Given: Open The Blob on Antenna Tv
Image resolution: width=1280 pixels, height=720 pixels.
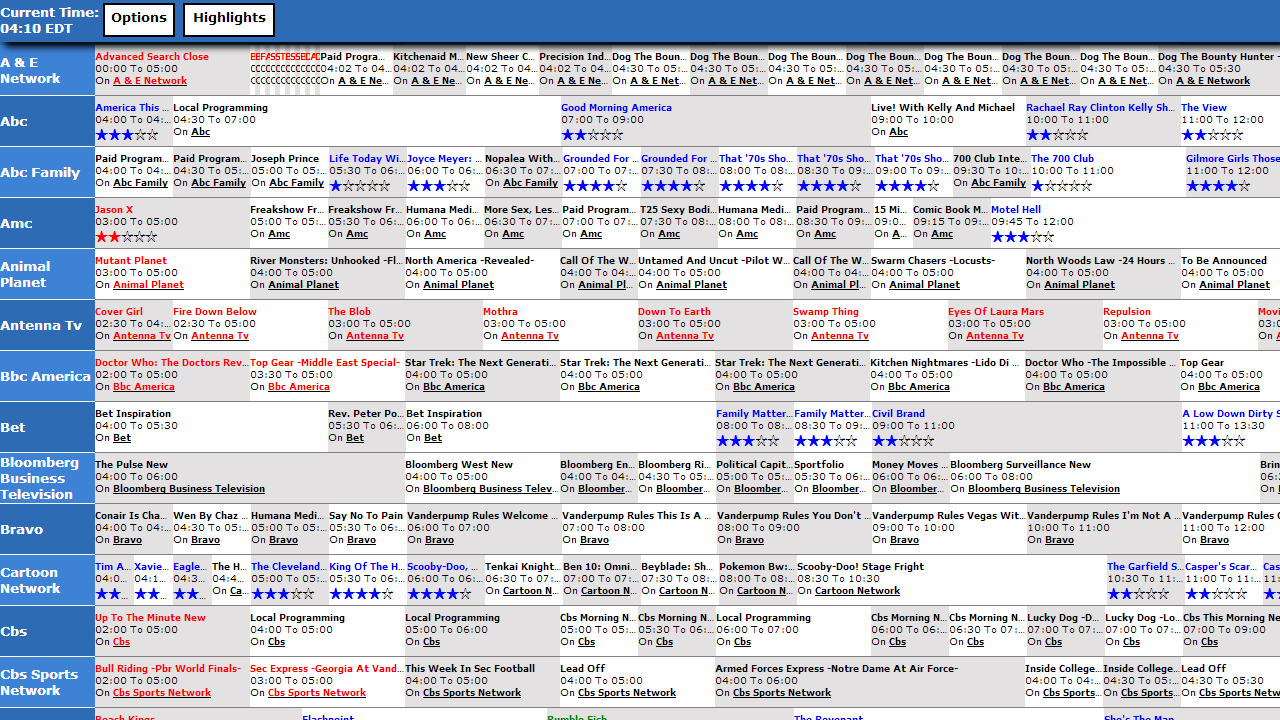Looking at the screenshot, I should [350, 312].
